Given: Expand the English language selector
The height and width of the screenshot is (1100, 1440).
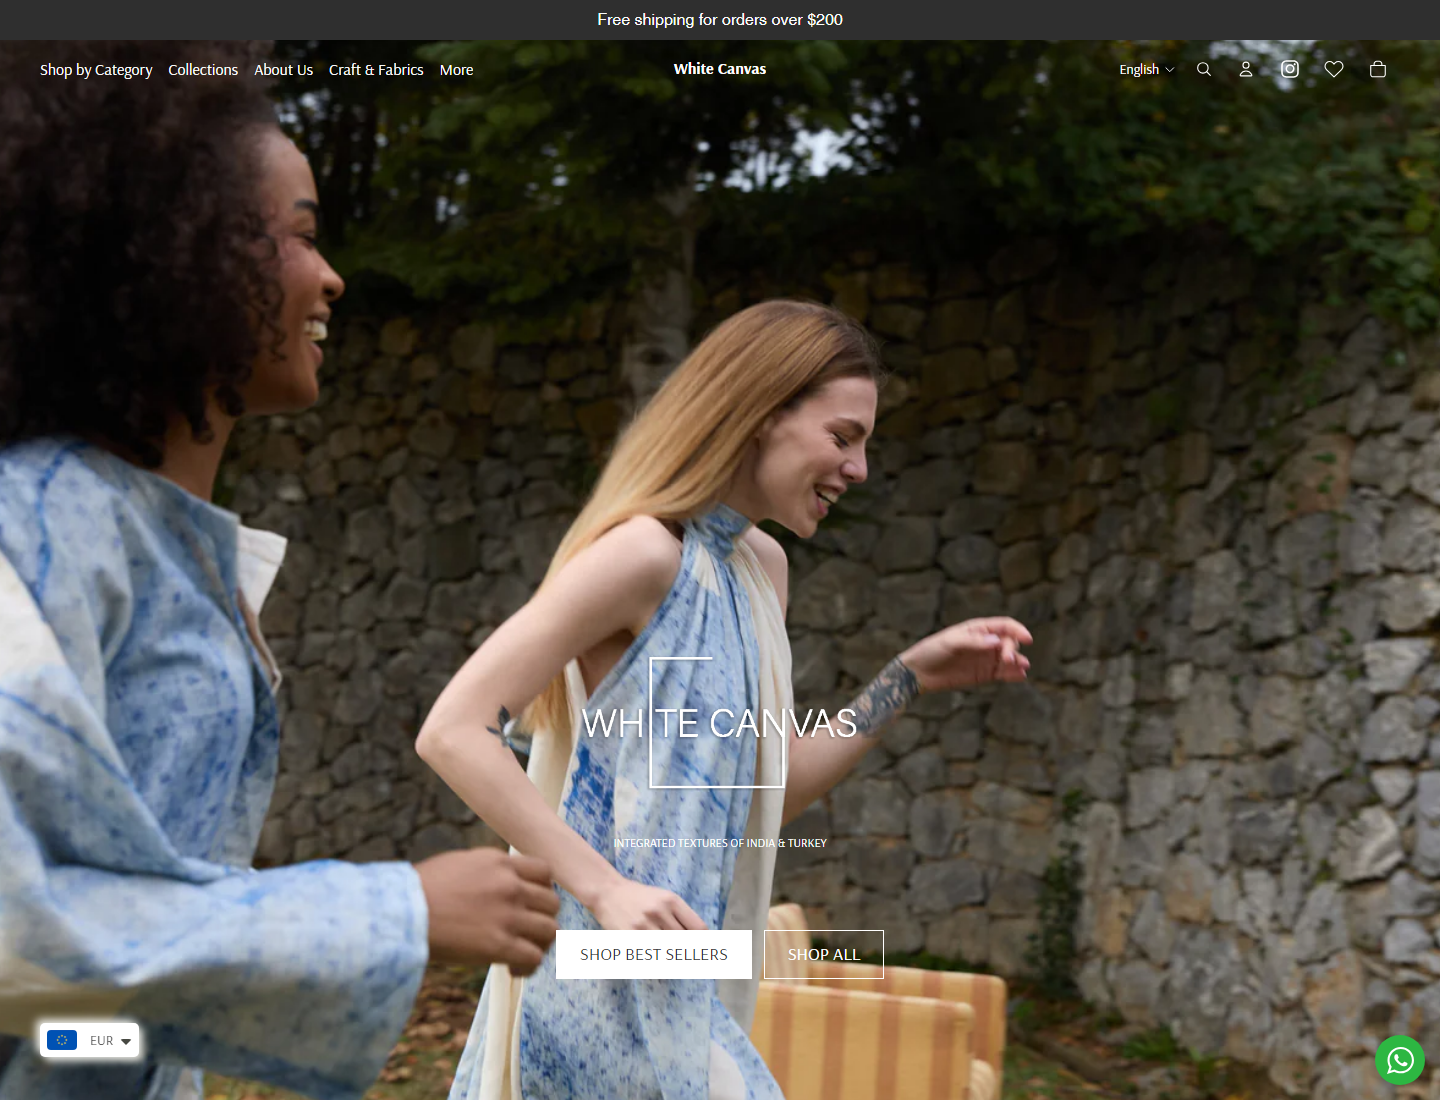Looking at the screenshot, I should [x=1147, y=69].
